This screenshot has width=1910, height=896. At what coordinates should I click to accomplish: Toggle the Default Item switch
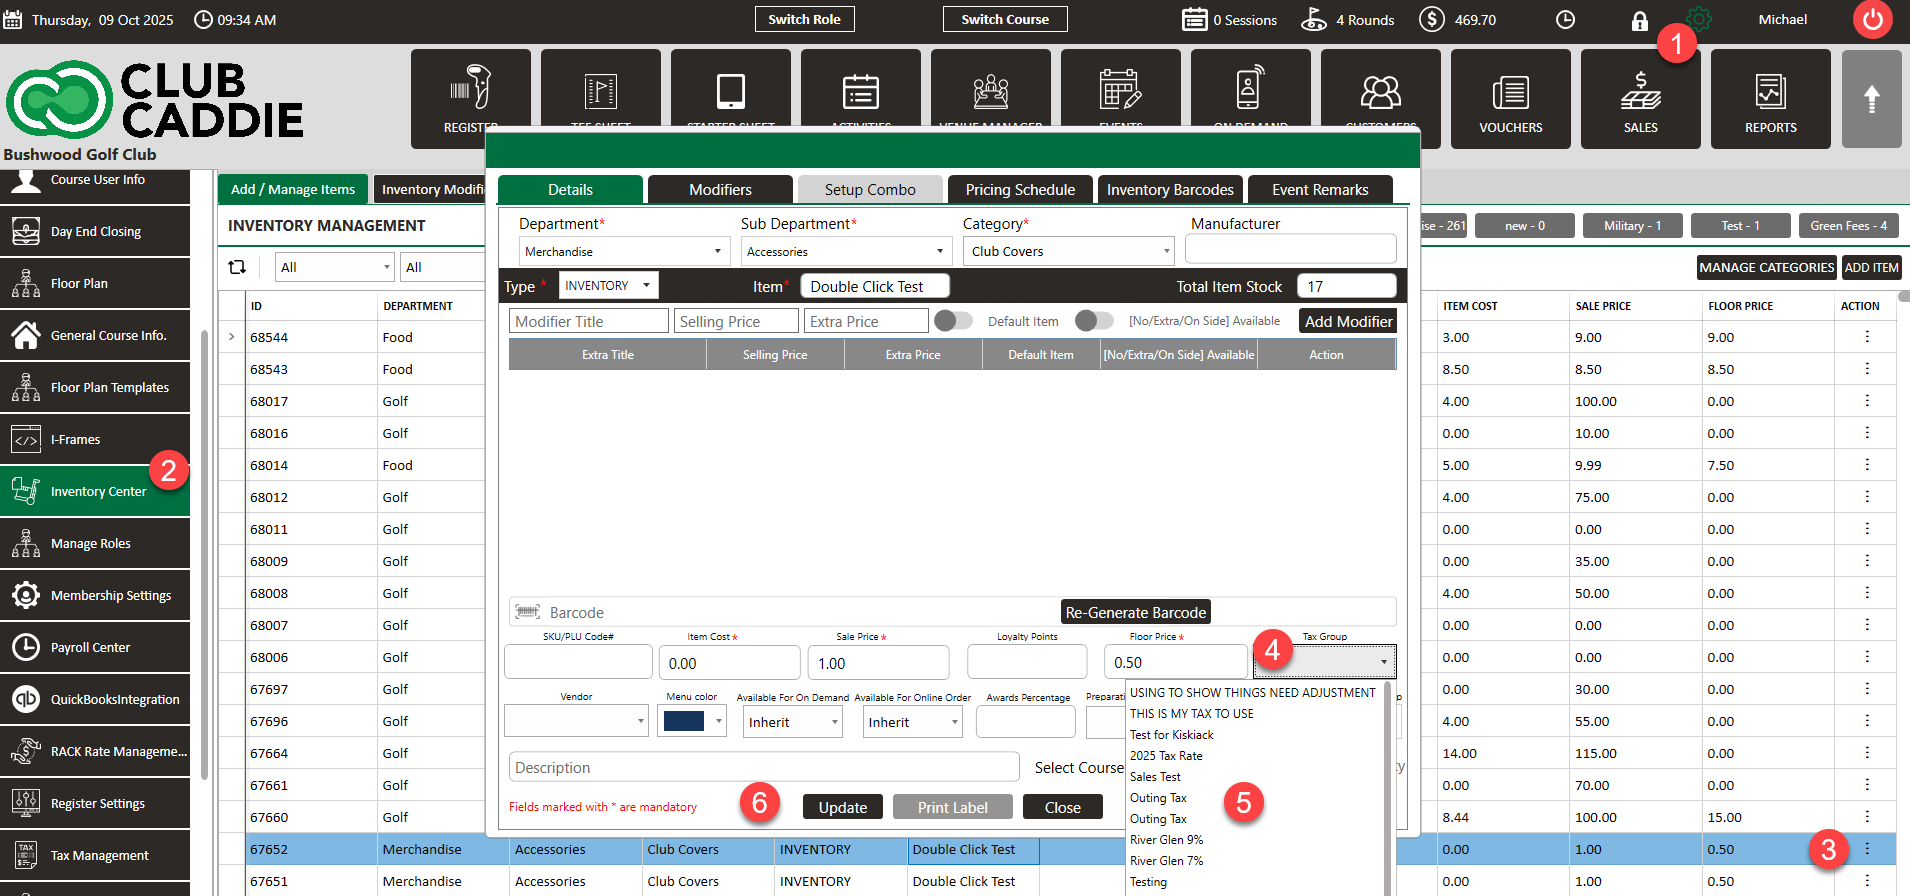[x=953, y=321]
